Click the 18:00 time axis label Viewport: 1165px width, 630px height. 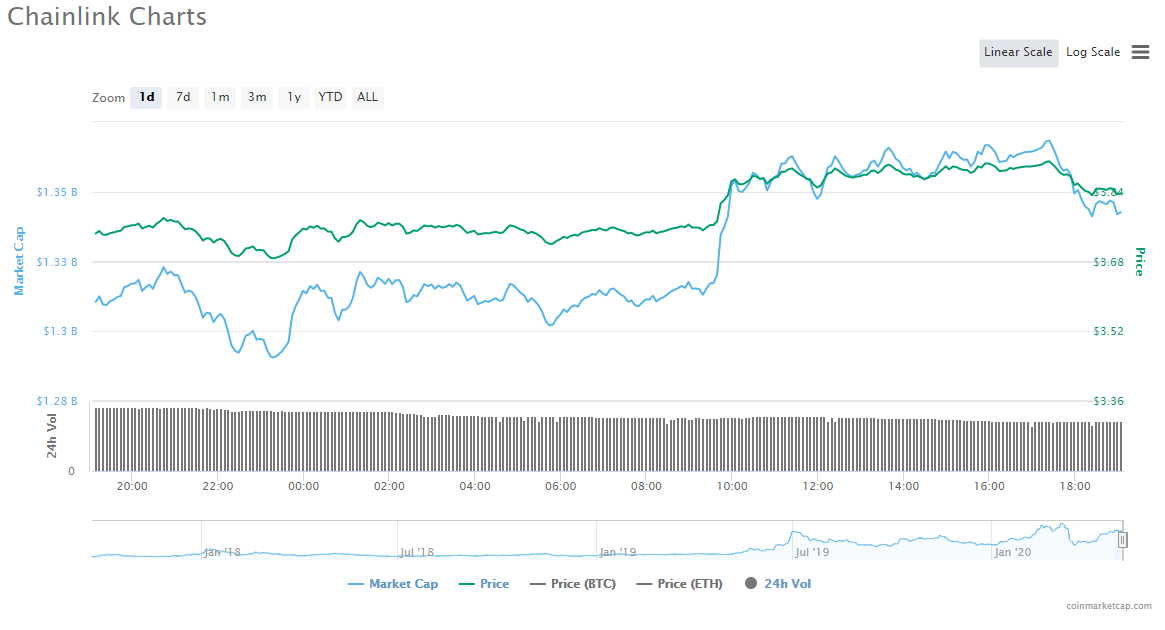tap(1075, 487)
